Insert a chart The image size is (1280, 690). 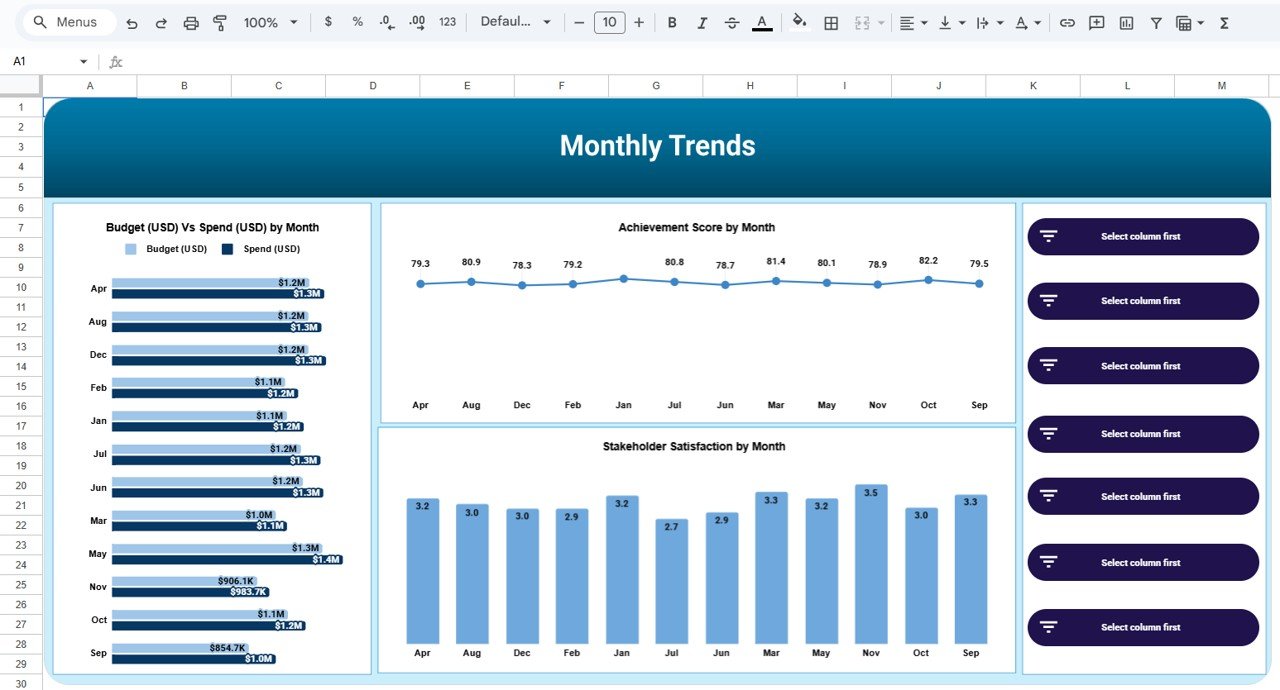(1126, 22)
